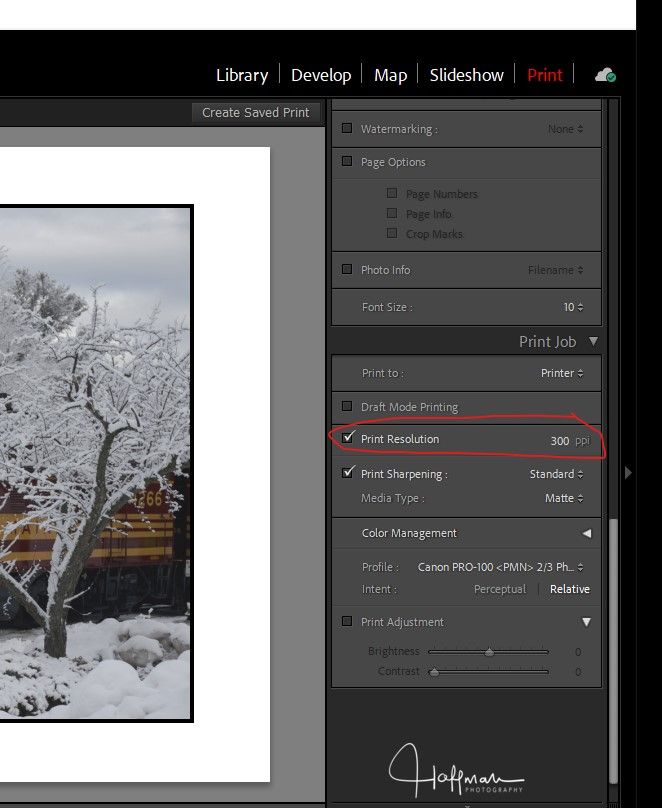Switch to the Develop module
The image size is (662, 808).
pyautogui.click(x=320, y=75)
